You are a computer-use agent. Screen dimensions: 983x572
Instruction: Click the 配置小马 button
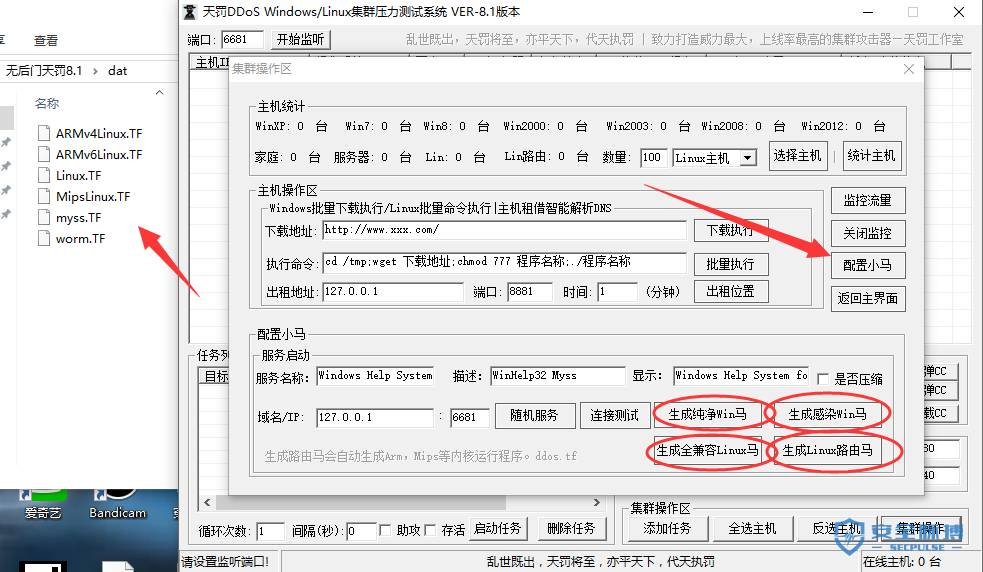point(868,265)
